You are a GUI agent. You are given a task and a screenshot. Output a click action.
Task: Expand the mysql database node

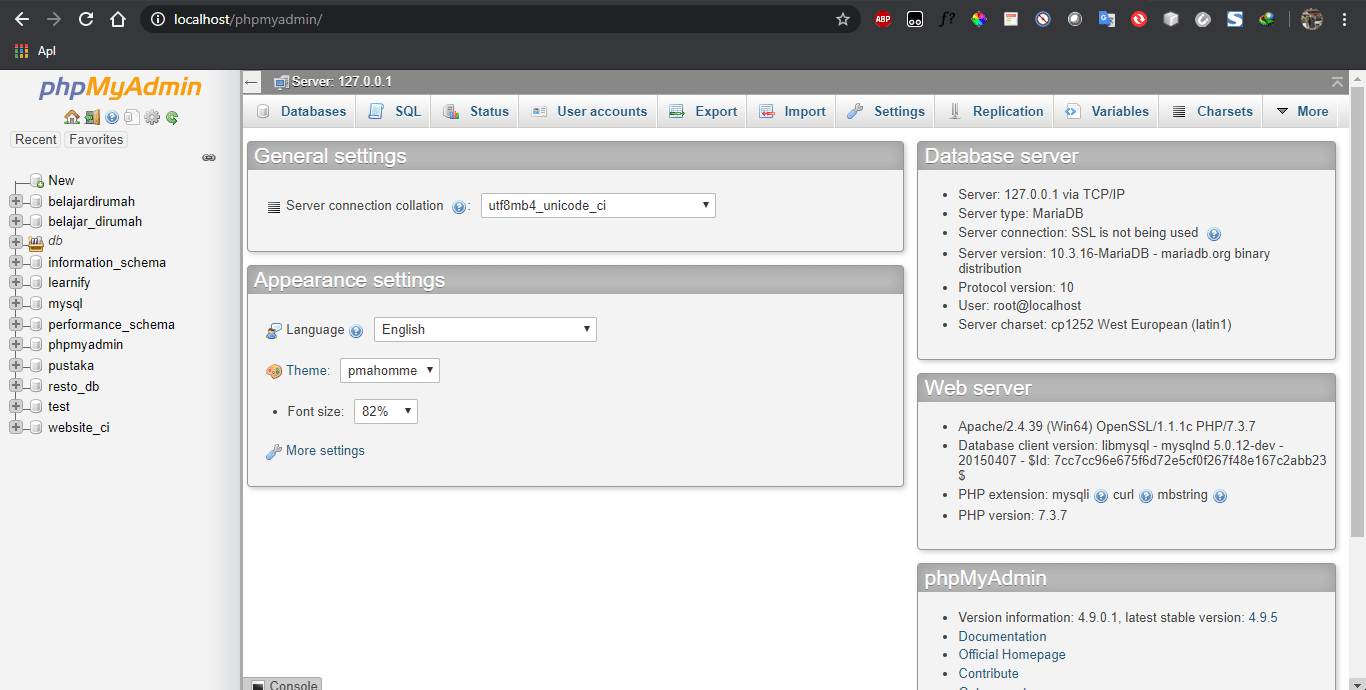[x=15, y=303]
